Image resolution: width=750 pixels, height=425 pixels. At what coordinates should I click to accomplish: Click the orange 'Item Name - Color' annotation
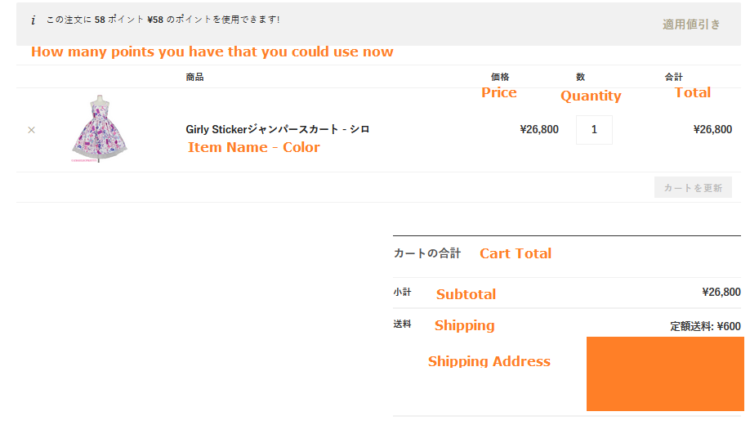point(254,147)
